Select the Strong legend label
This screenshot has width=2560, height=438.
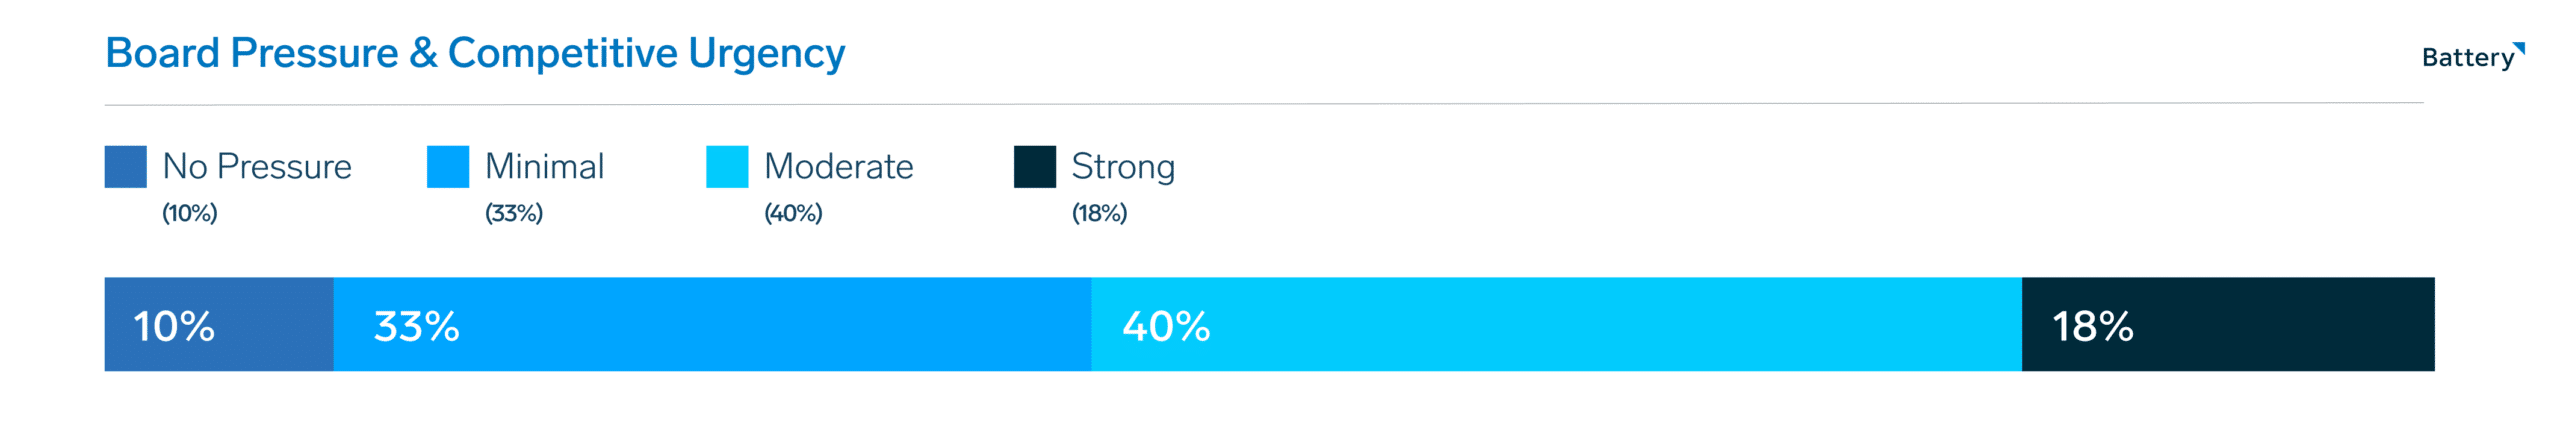click(1122, 167)
